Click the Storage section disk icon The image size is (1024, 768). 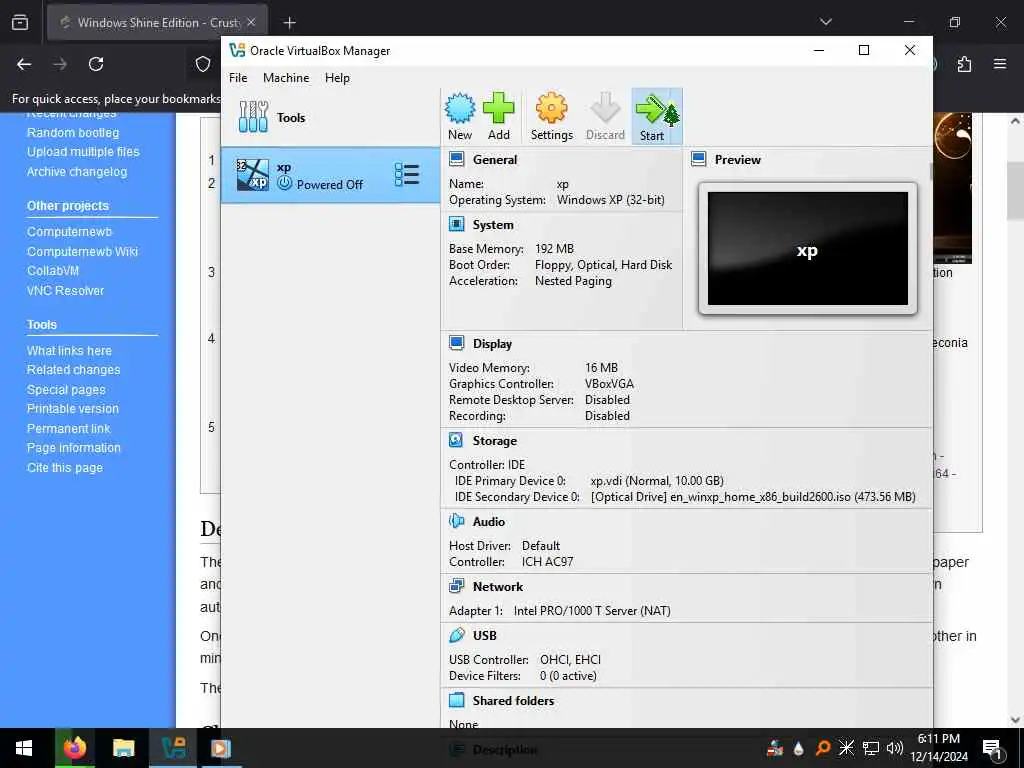[x=456, y=440]
